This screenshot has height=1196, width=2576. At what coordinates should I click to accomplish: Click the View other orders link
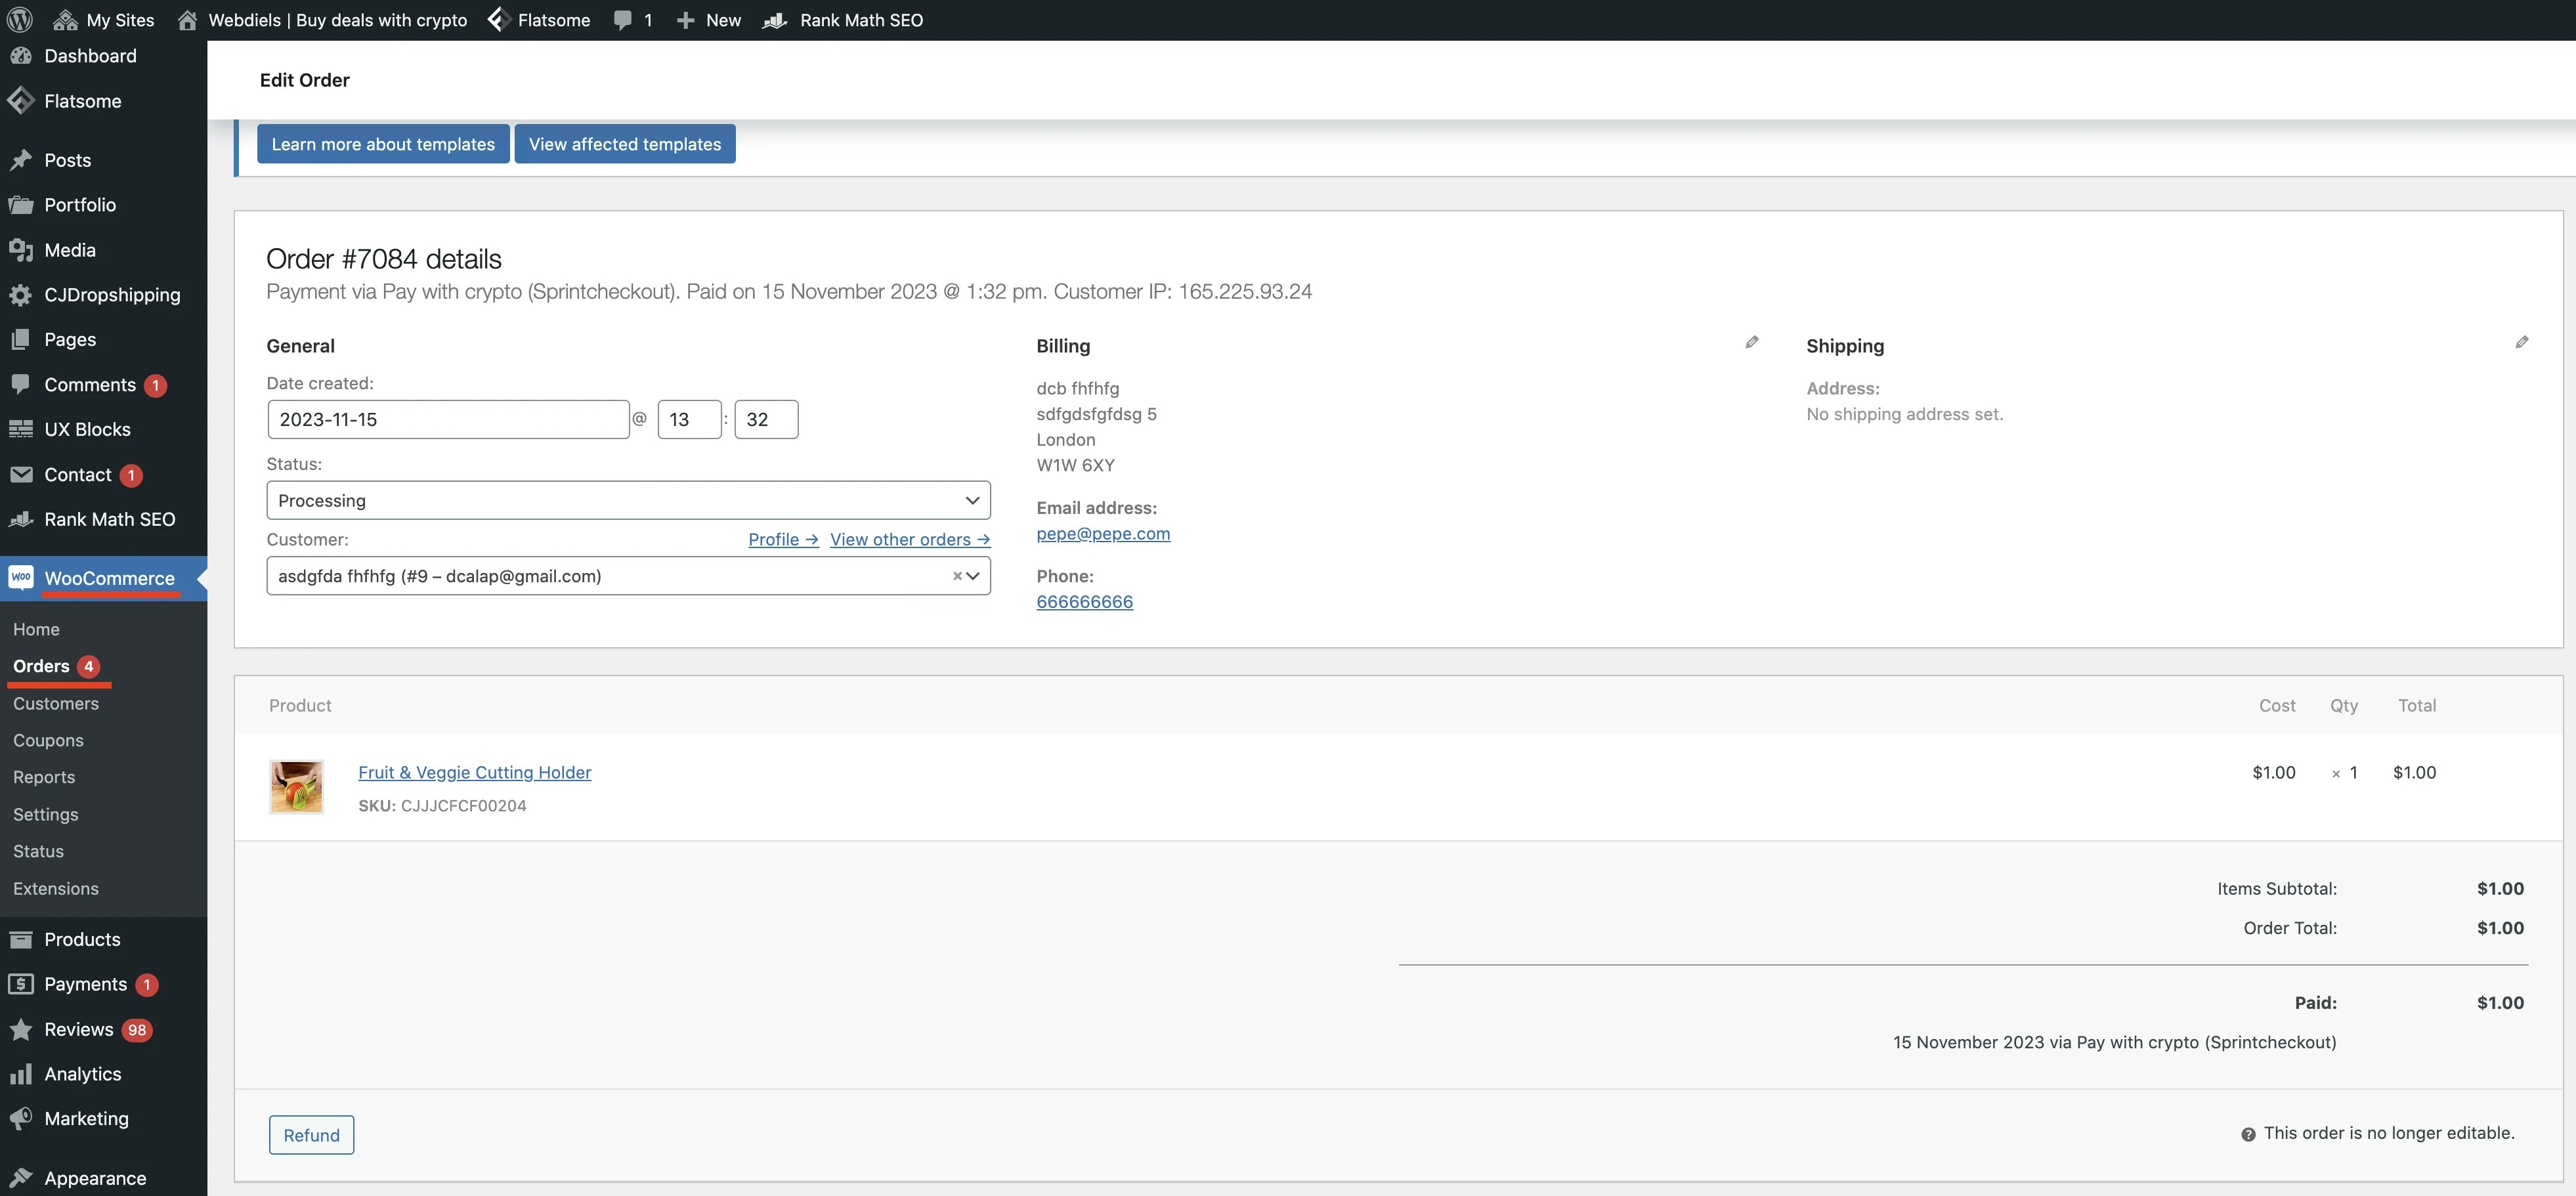coord(909,539)
